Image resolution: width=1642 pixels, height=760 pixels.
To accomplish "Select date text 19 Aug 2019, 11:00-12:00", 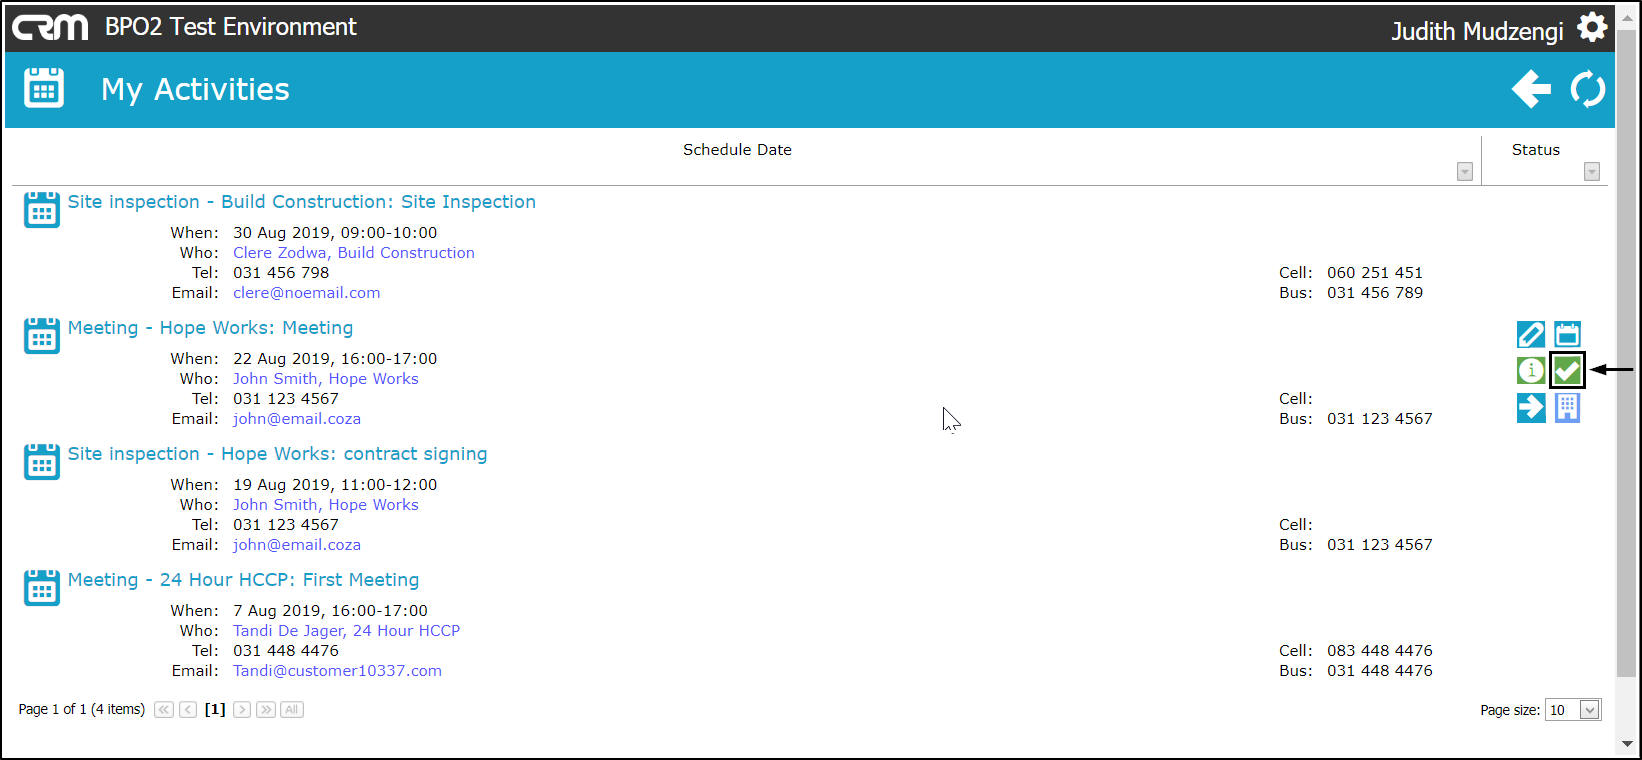I will [x=335, y=485].
